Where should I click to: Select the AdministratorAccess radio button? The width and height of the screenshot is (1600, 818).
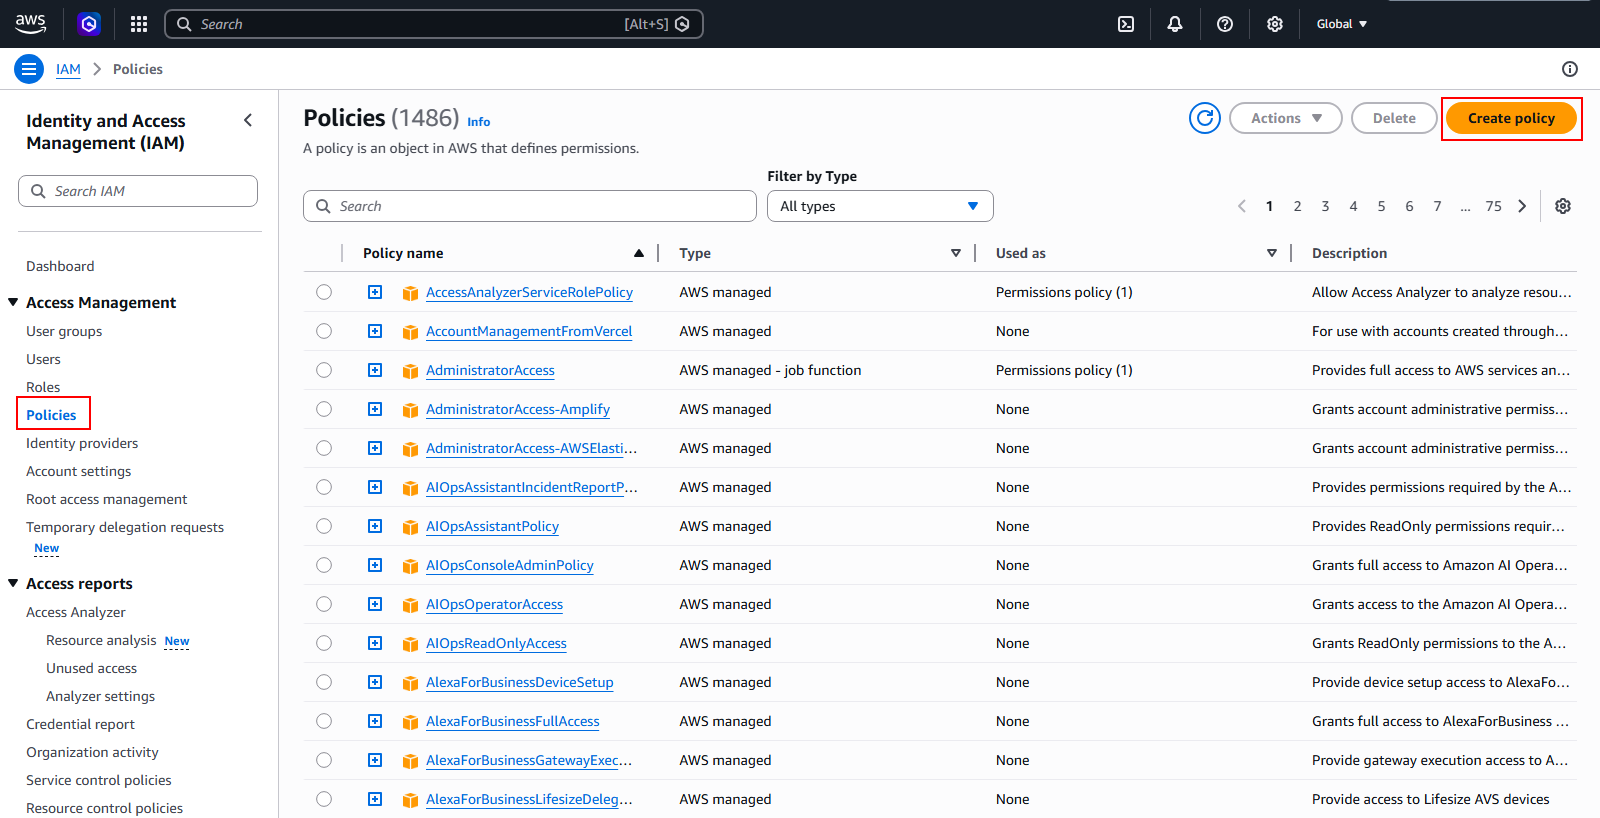coord(324,370)
